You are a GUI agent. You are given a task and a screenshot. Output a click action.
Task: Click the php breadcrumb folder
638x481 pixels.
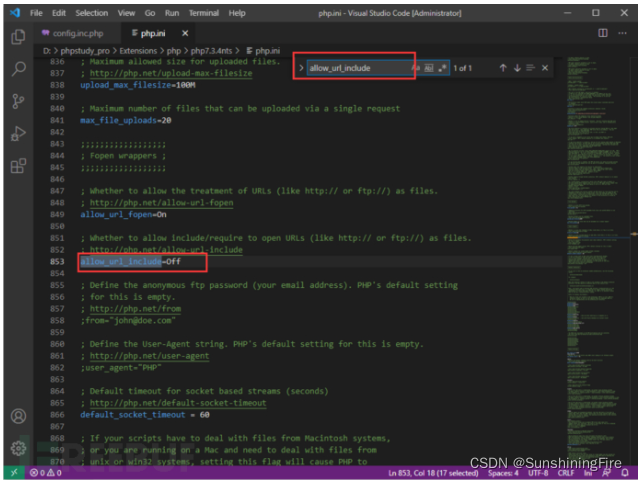pyautogui.click(x=174, y=51)
